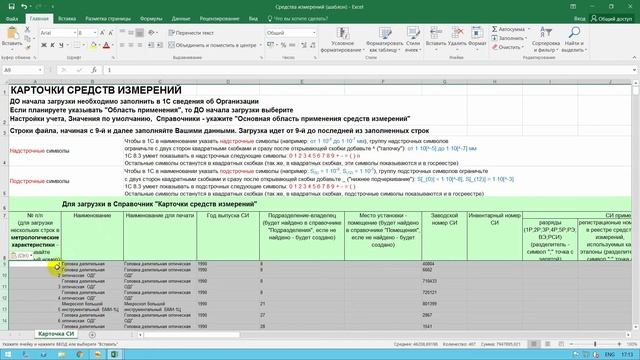Toggle center horizontal alignment
640x360 pixels.
[x=131, y=45]
